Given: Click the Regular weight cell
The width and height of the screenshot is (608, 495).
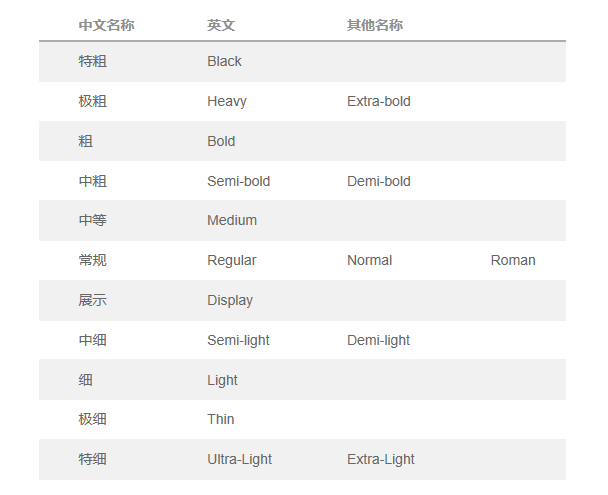Looking at the screenshot, I should (x=231, y=260).
